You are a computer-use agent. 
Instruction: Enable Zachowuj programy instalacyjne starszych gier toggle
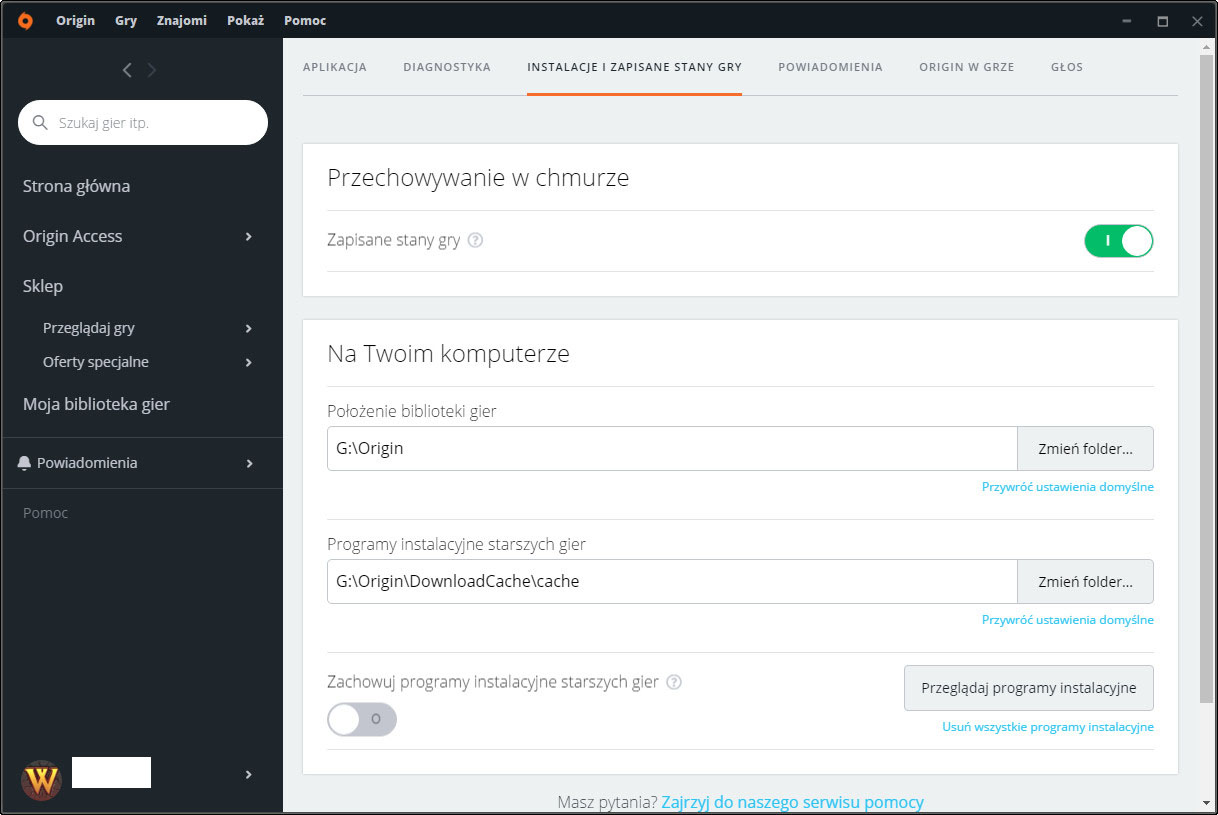point(362,719)
